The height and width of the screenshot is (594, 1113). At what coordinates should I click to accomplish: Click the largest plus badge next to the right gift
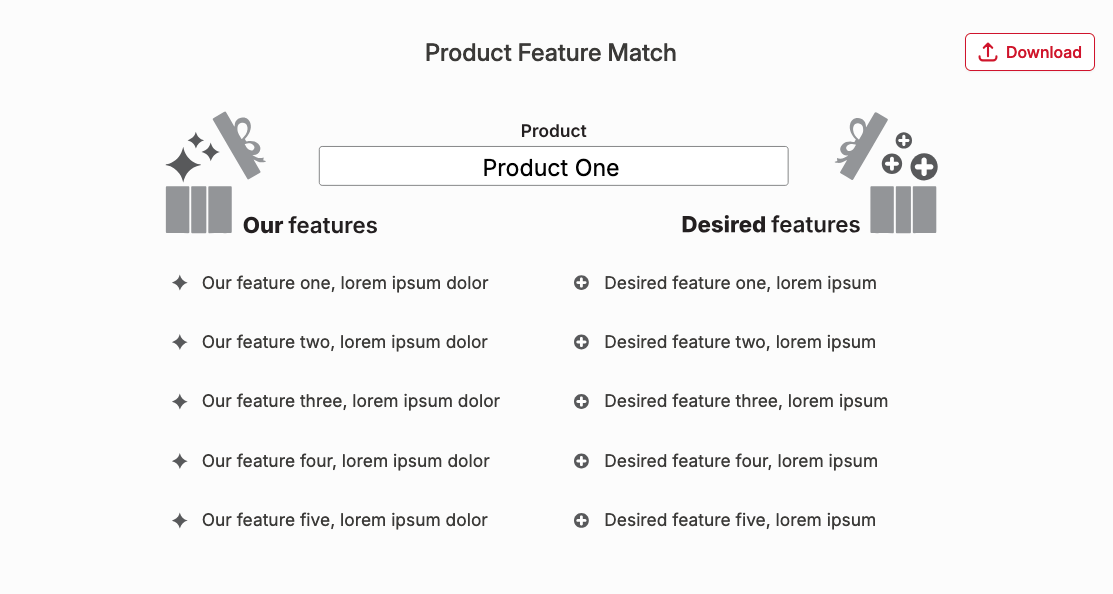922,167
